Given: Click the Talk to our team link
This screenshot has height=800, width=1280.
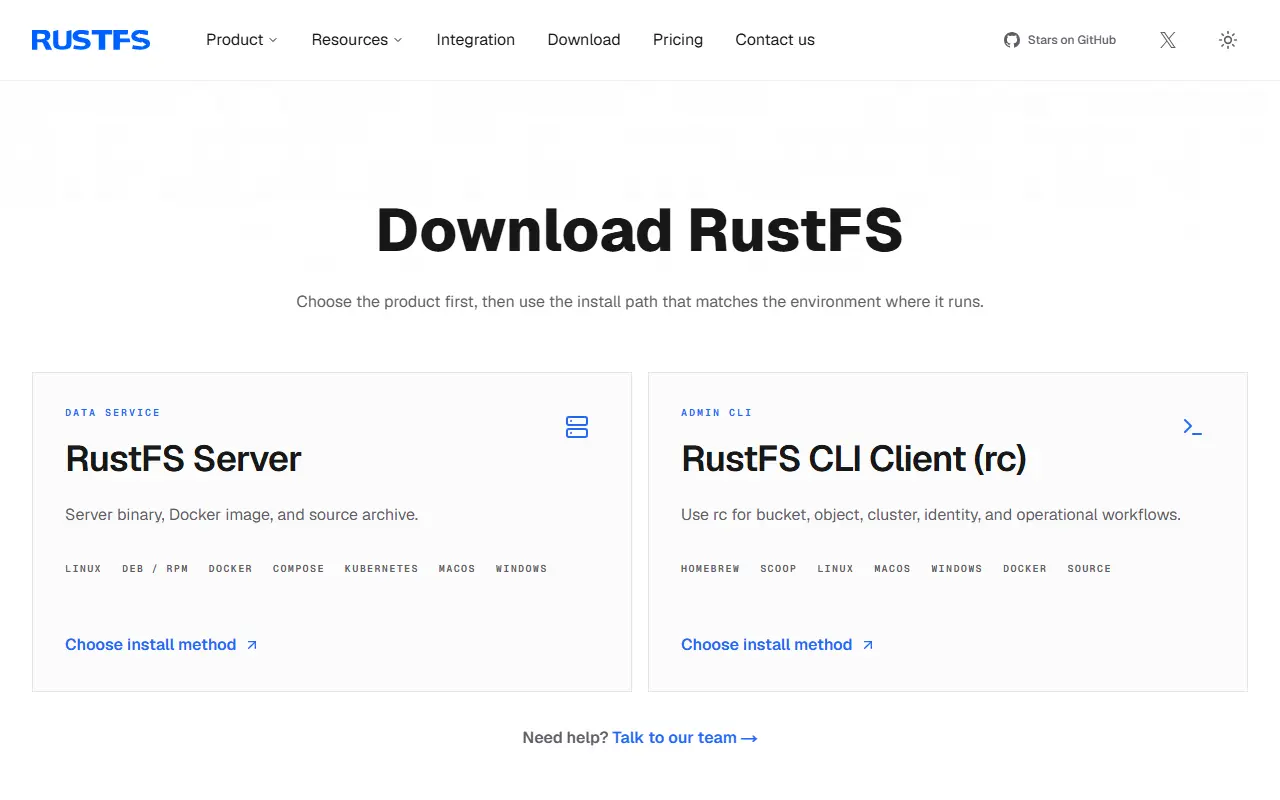Looking at the screenshot, I should coord(685,738).
